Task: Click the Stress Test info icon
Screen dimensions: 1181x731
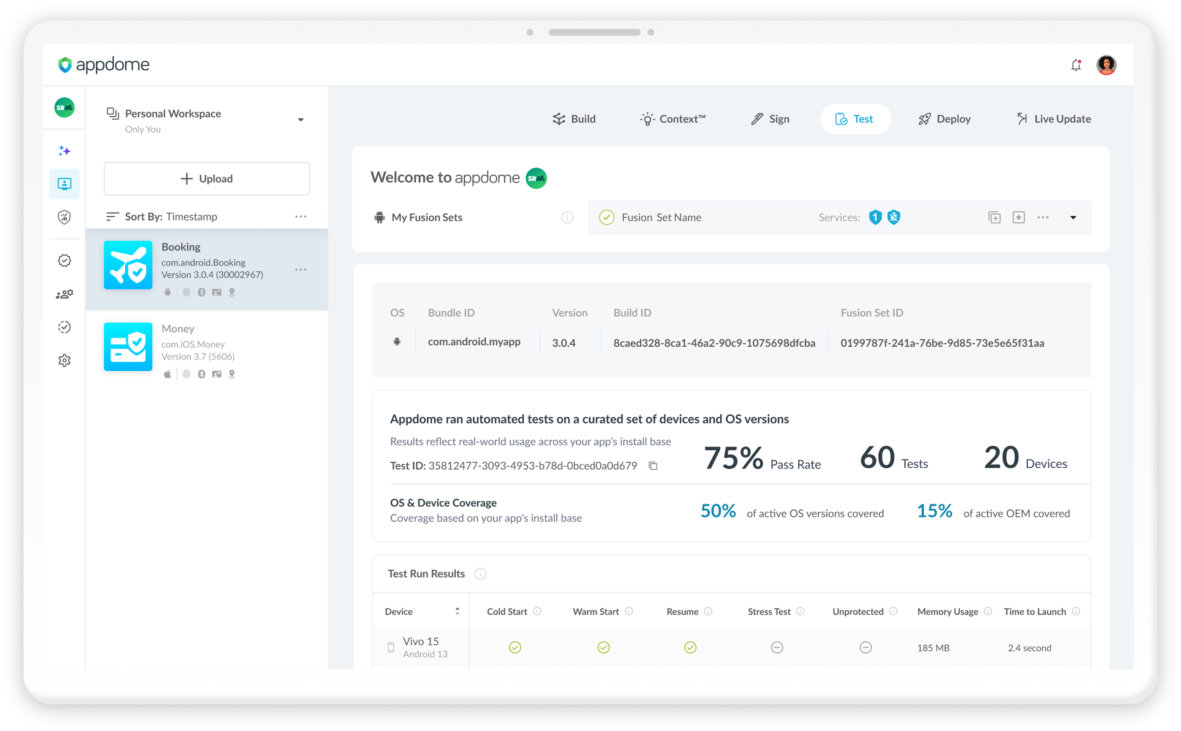Action: point(800,611)
